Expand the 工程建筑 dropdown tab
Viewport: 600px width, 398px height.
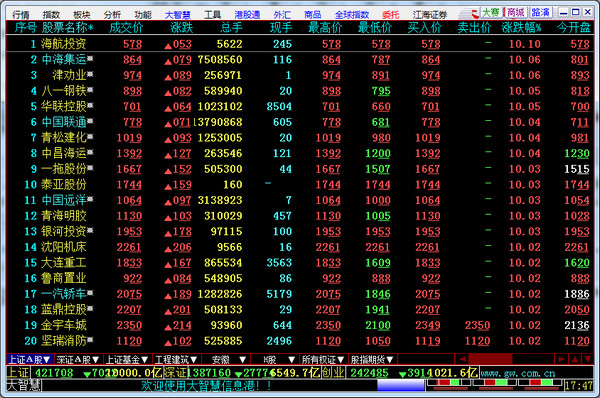(x=176, y=359)
